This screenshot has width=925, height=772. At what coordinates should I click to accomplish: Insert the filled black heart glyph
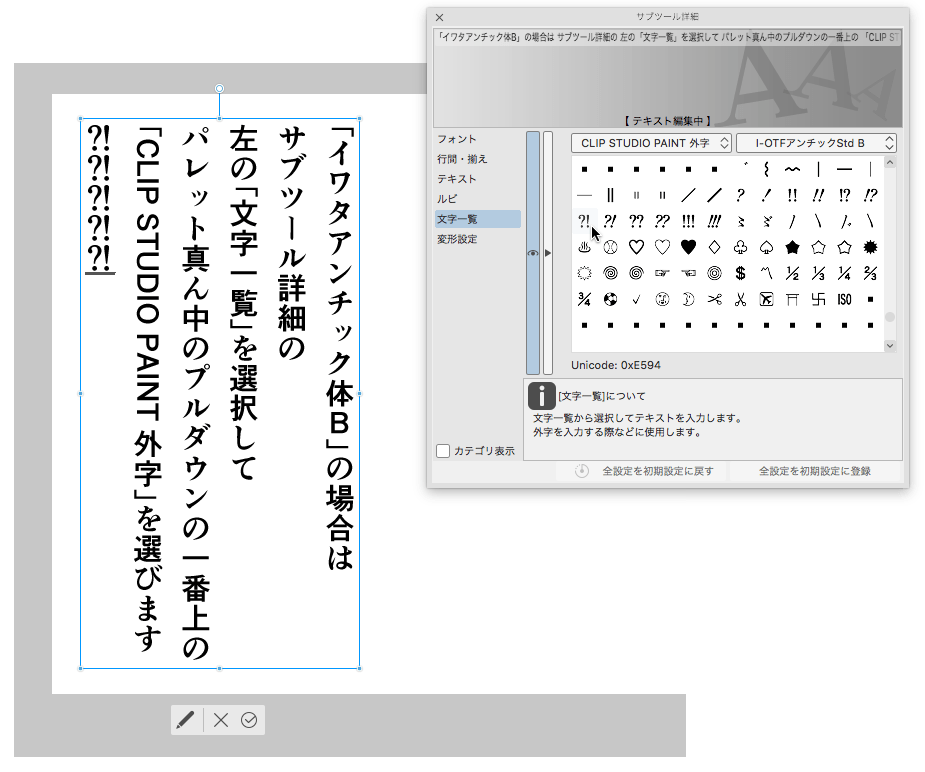(688, 247)
